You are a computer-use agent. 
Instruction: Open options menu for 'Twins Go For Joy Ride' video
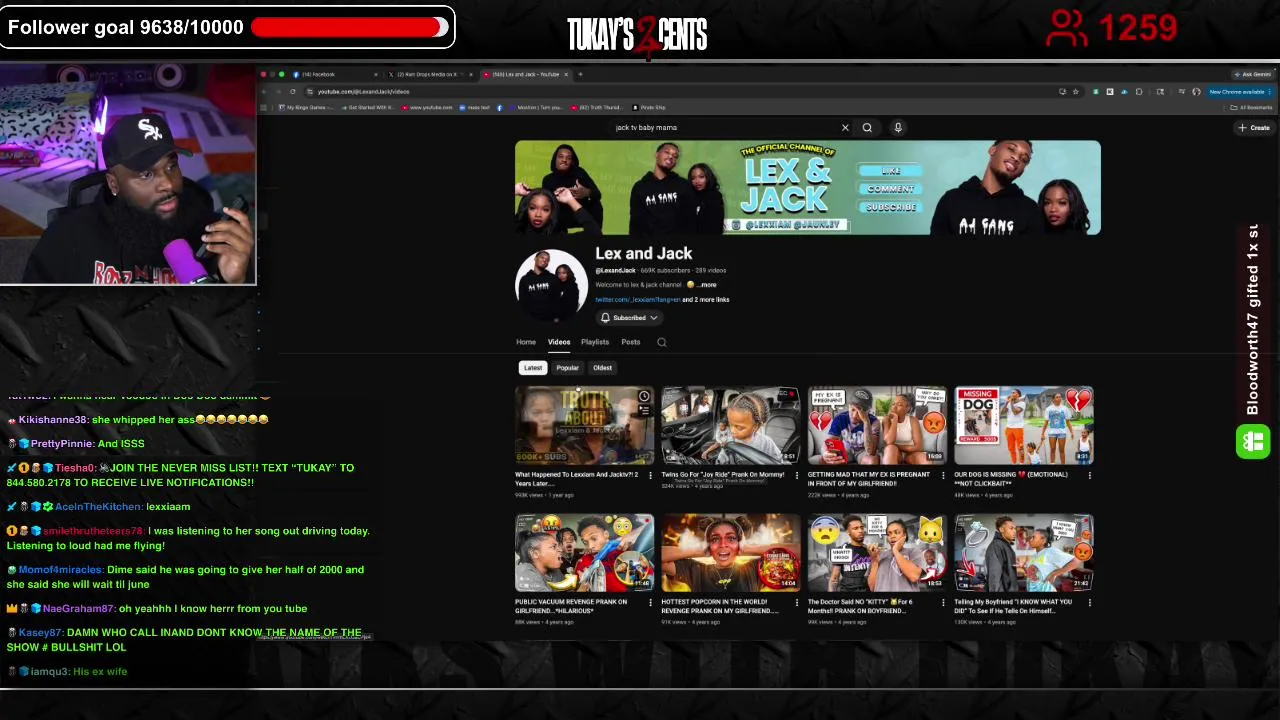796,476
